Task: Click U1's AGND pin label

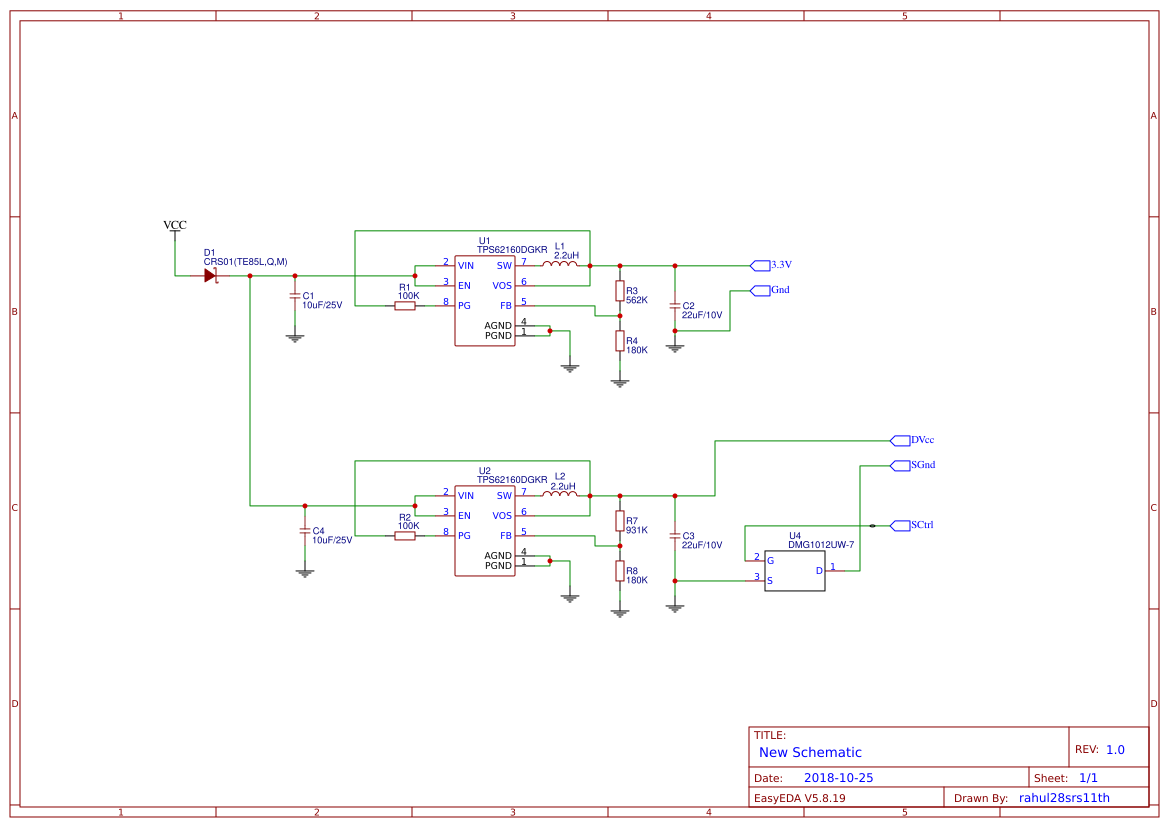Action: tap(498, 326)
